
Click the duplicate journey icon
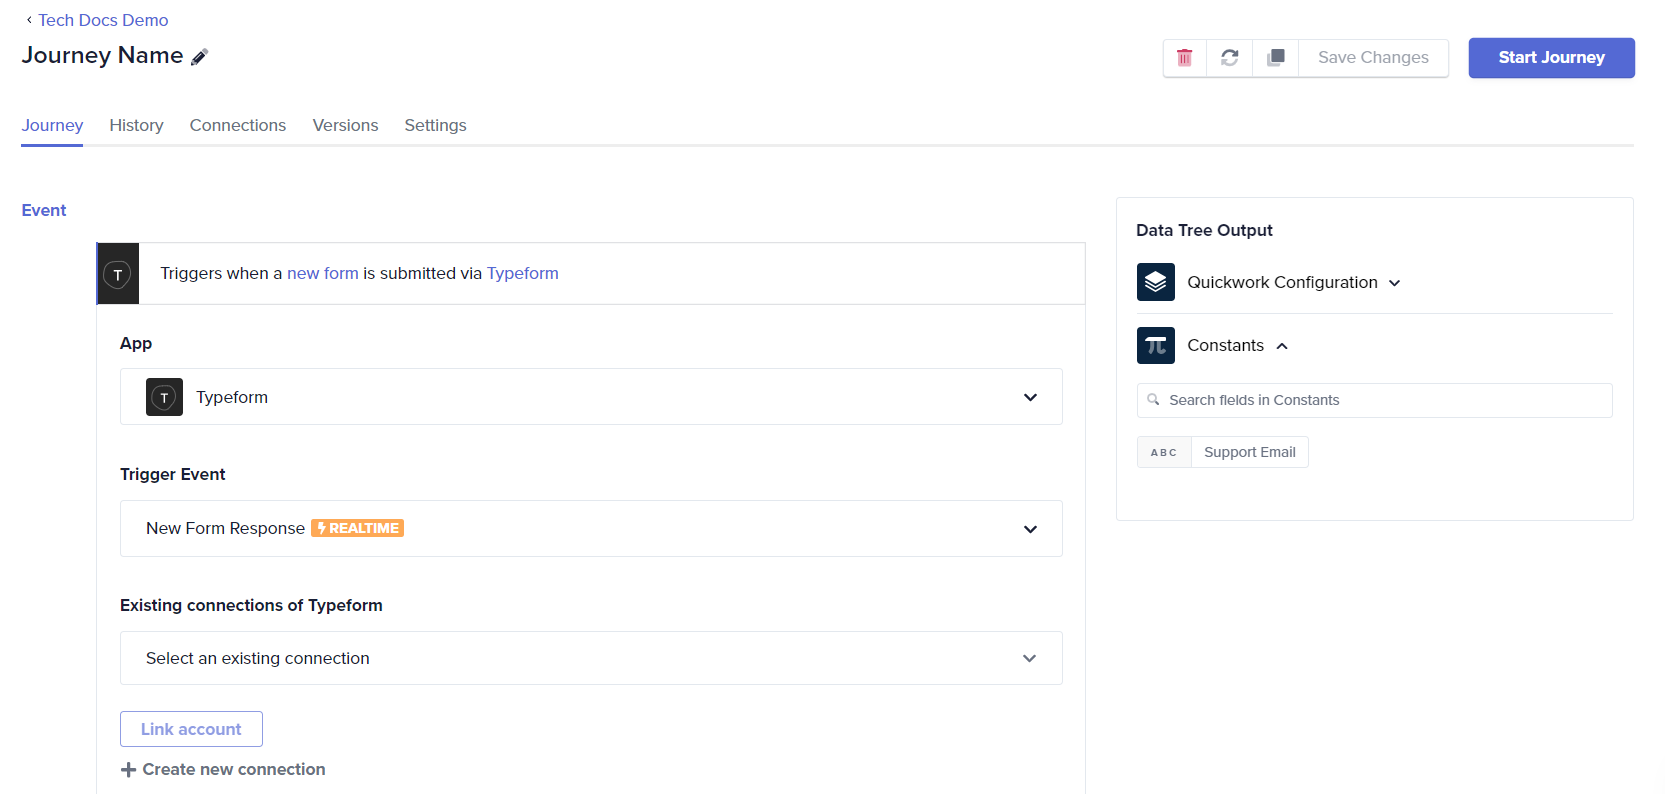click(1276, 58)
